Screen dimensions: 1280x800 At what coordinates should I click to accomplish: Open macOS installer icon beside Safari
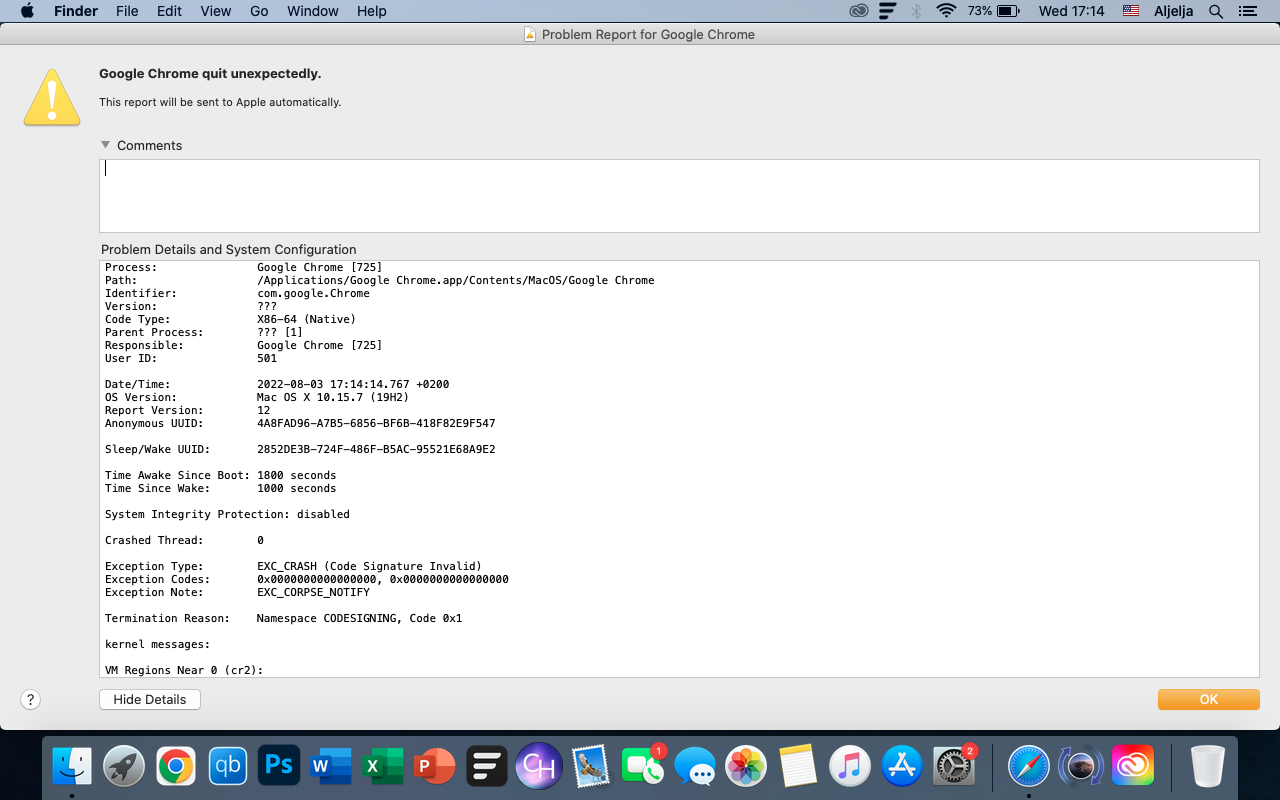[1080, 767]
